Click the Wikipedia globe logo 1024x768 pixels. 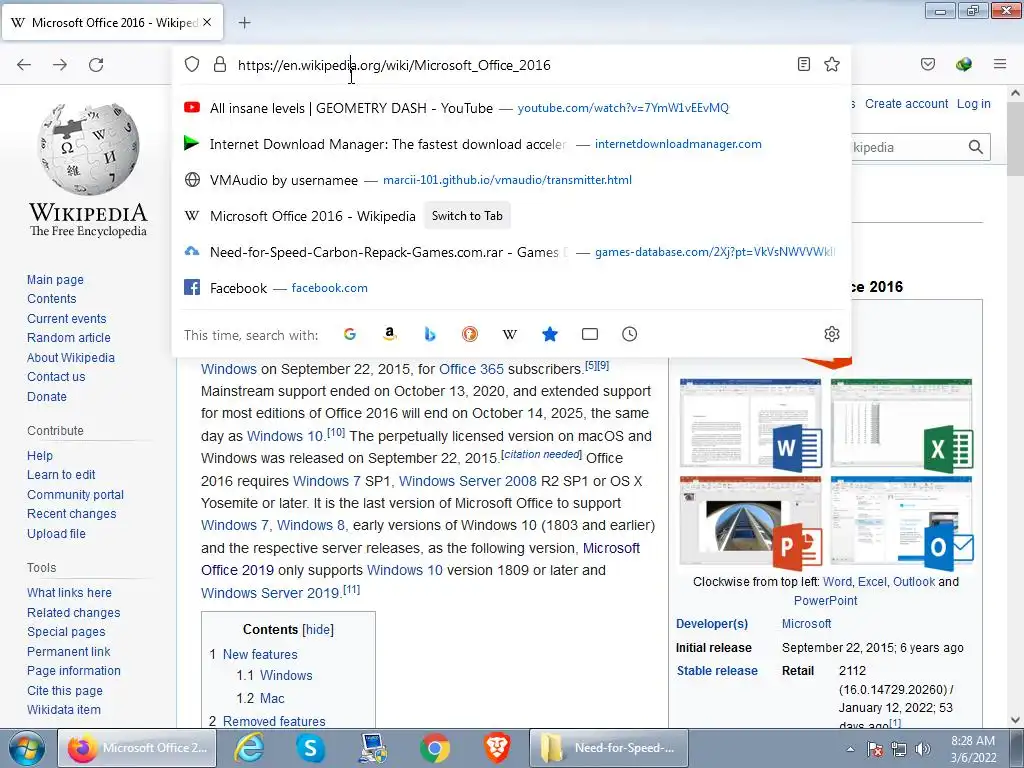tap(88, 149)
